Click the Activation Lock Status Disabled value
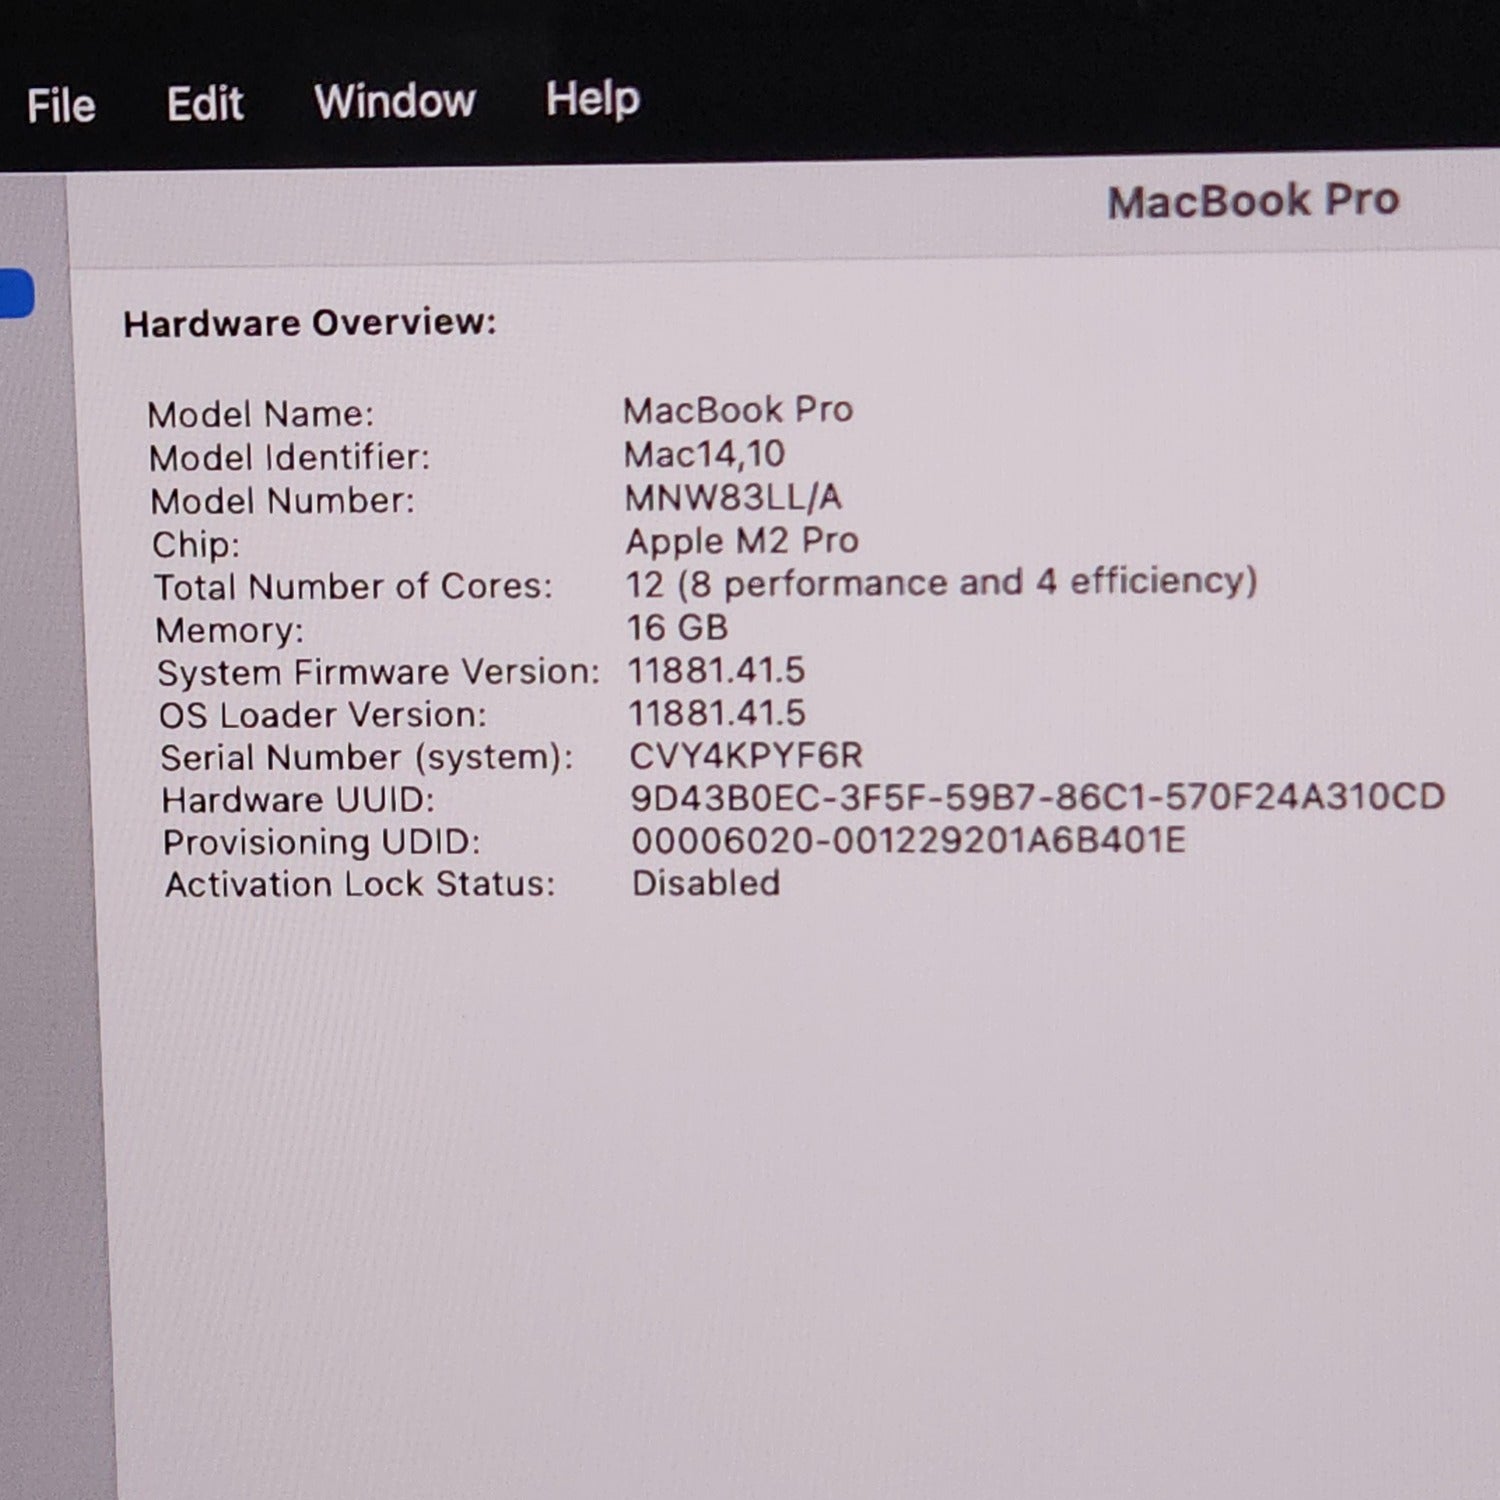The height and width of the screenshot is (1500, 1500). tap(706, 883)
